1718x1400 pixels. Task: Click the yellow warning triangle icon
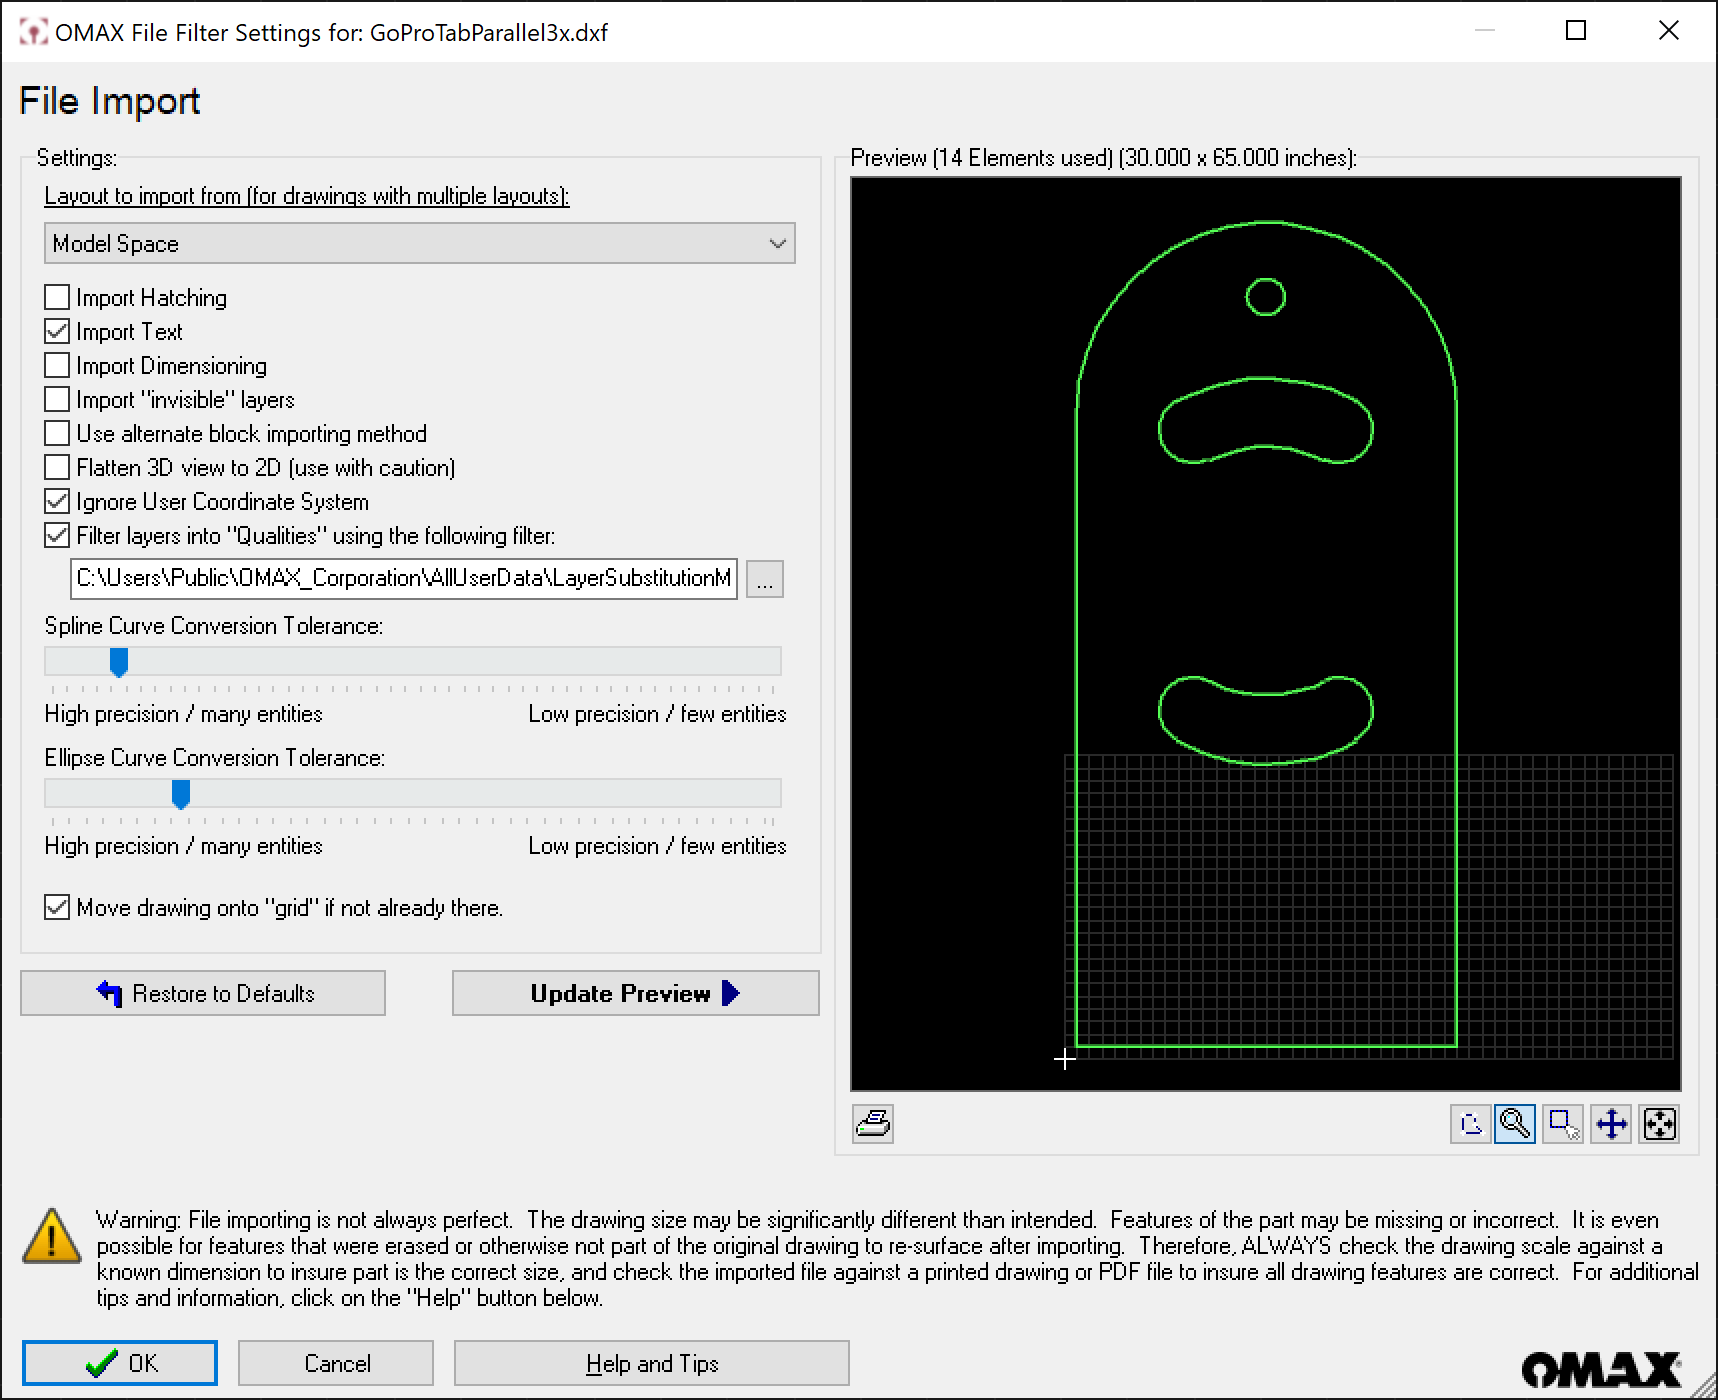[x=52, y=1236]
